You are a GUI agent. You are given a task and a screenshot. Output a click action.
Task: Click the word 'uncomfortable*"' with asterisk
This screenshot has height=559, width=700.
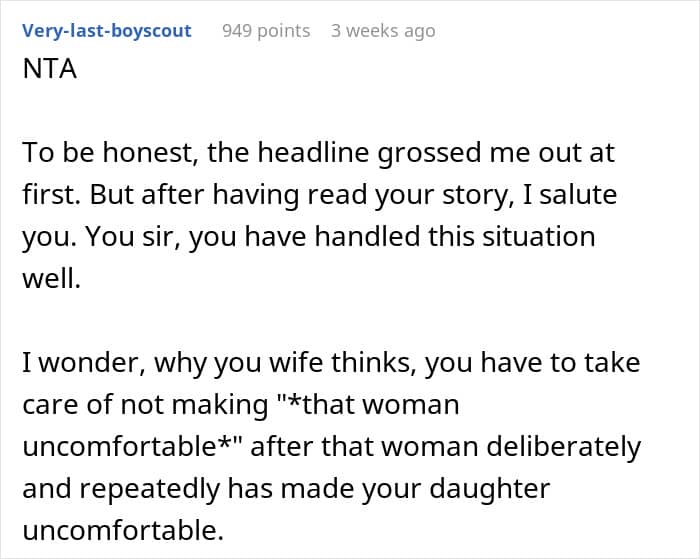click(x=132, y=446)
